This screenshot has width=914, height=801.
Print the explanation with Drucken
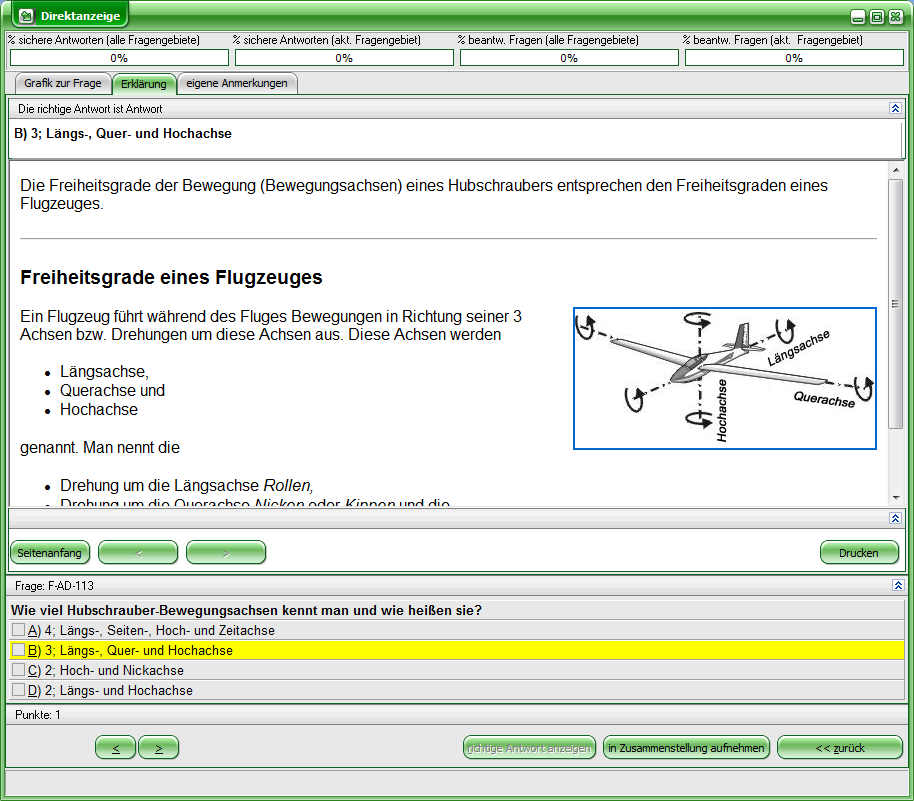pyautogui.click(x=859, y=553)
